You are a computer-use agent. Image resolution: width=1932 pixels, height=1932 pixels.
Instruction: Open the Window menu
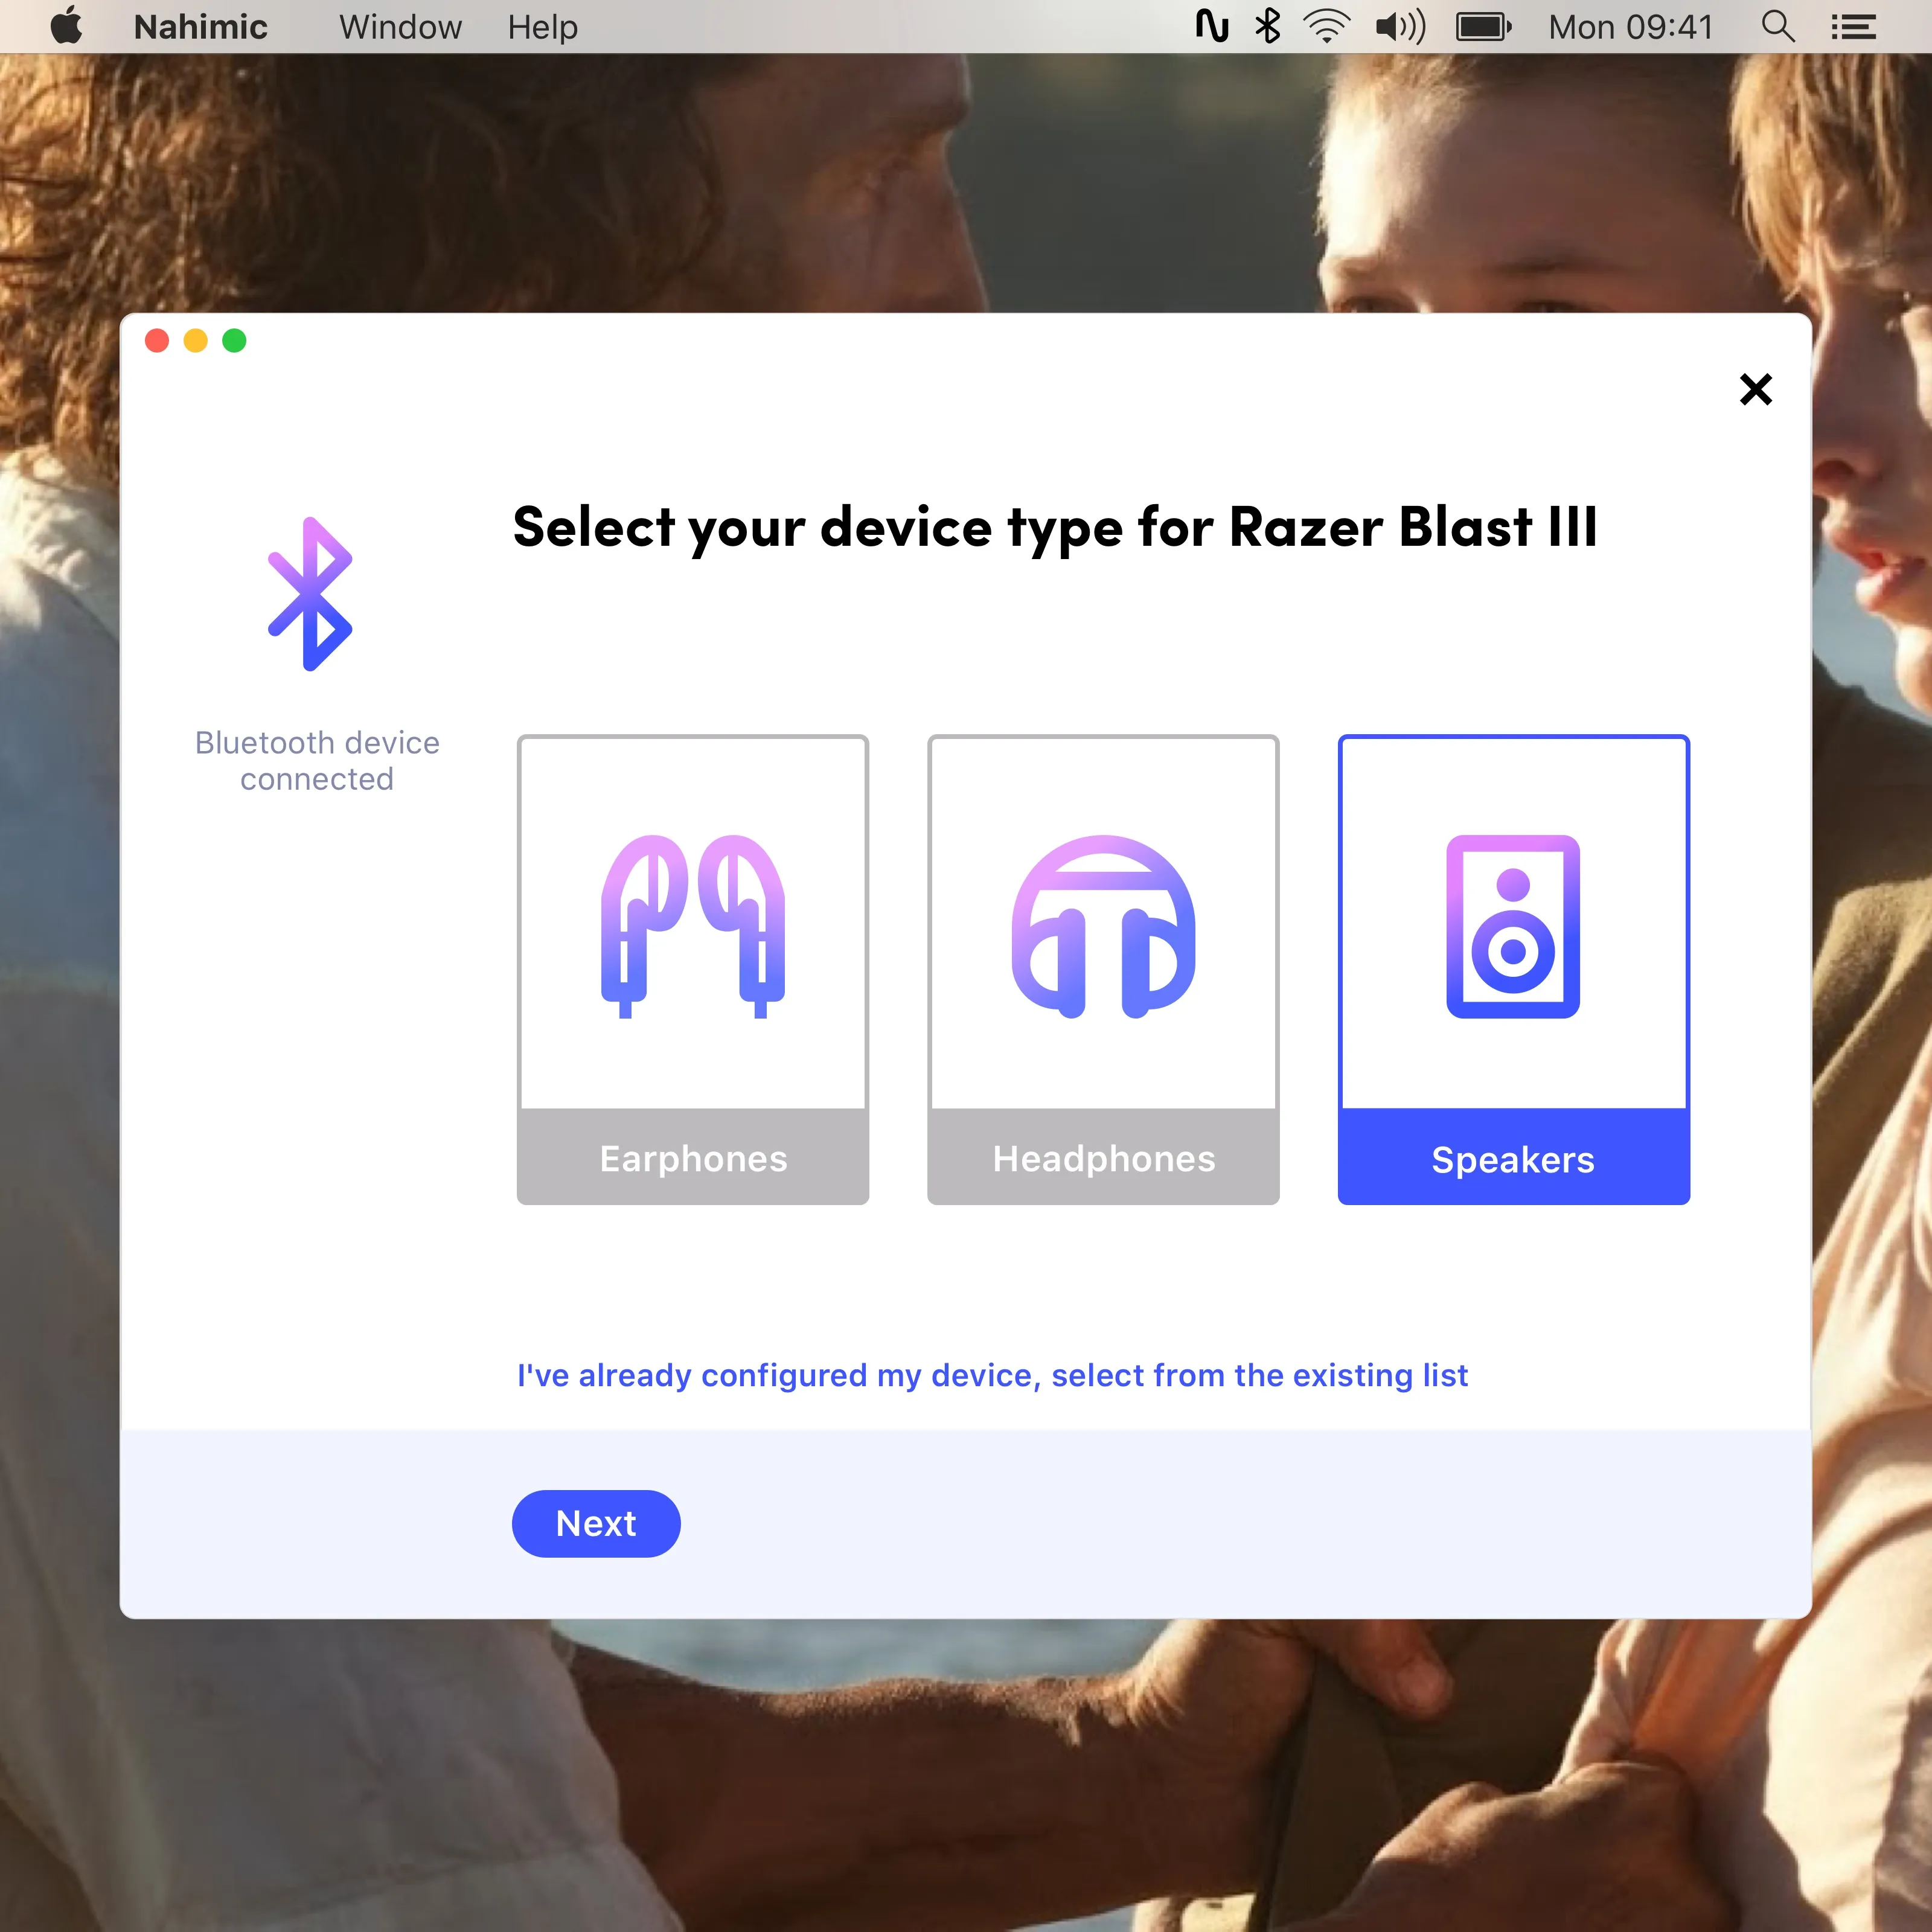400,27
